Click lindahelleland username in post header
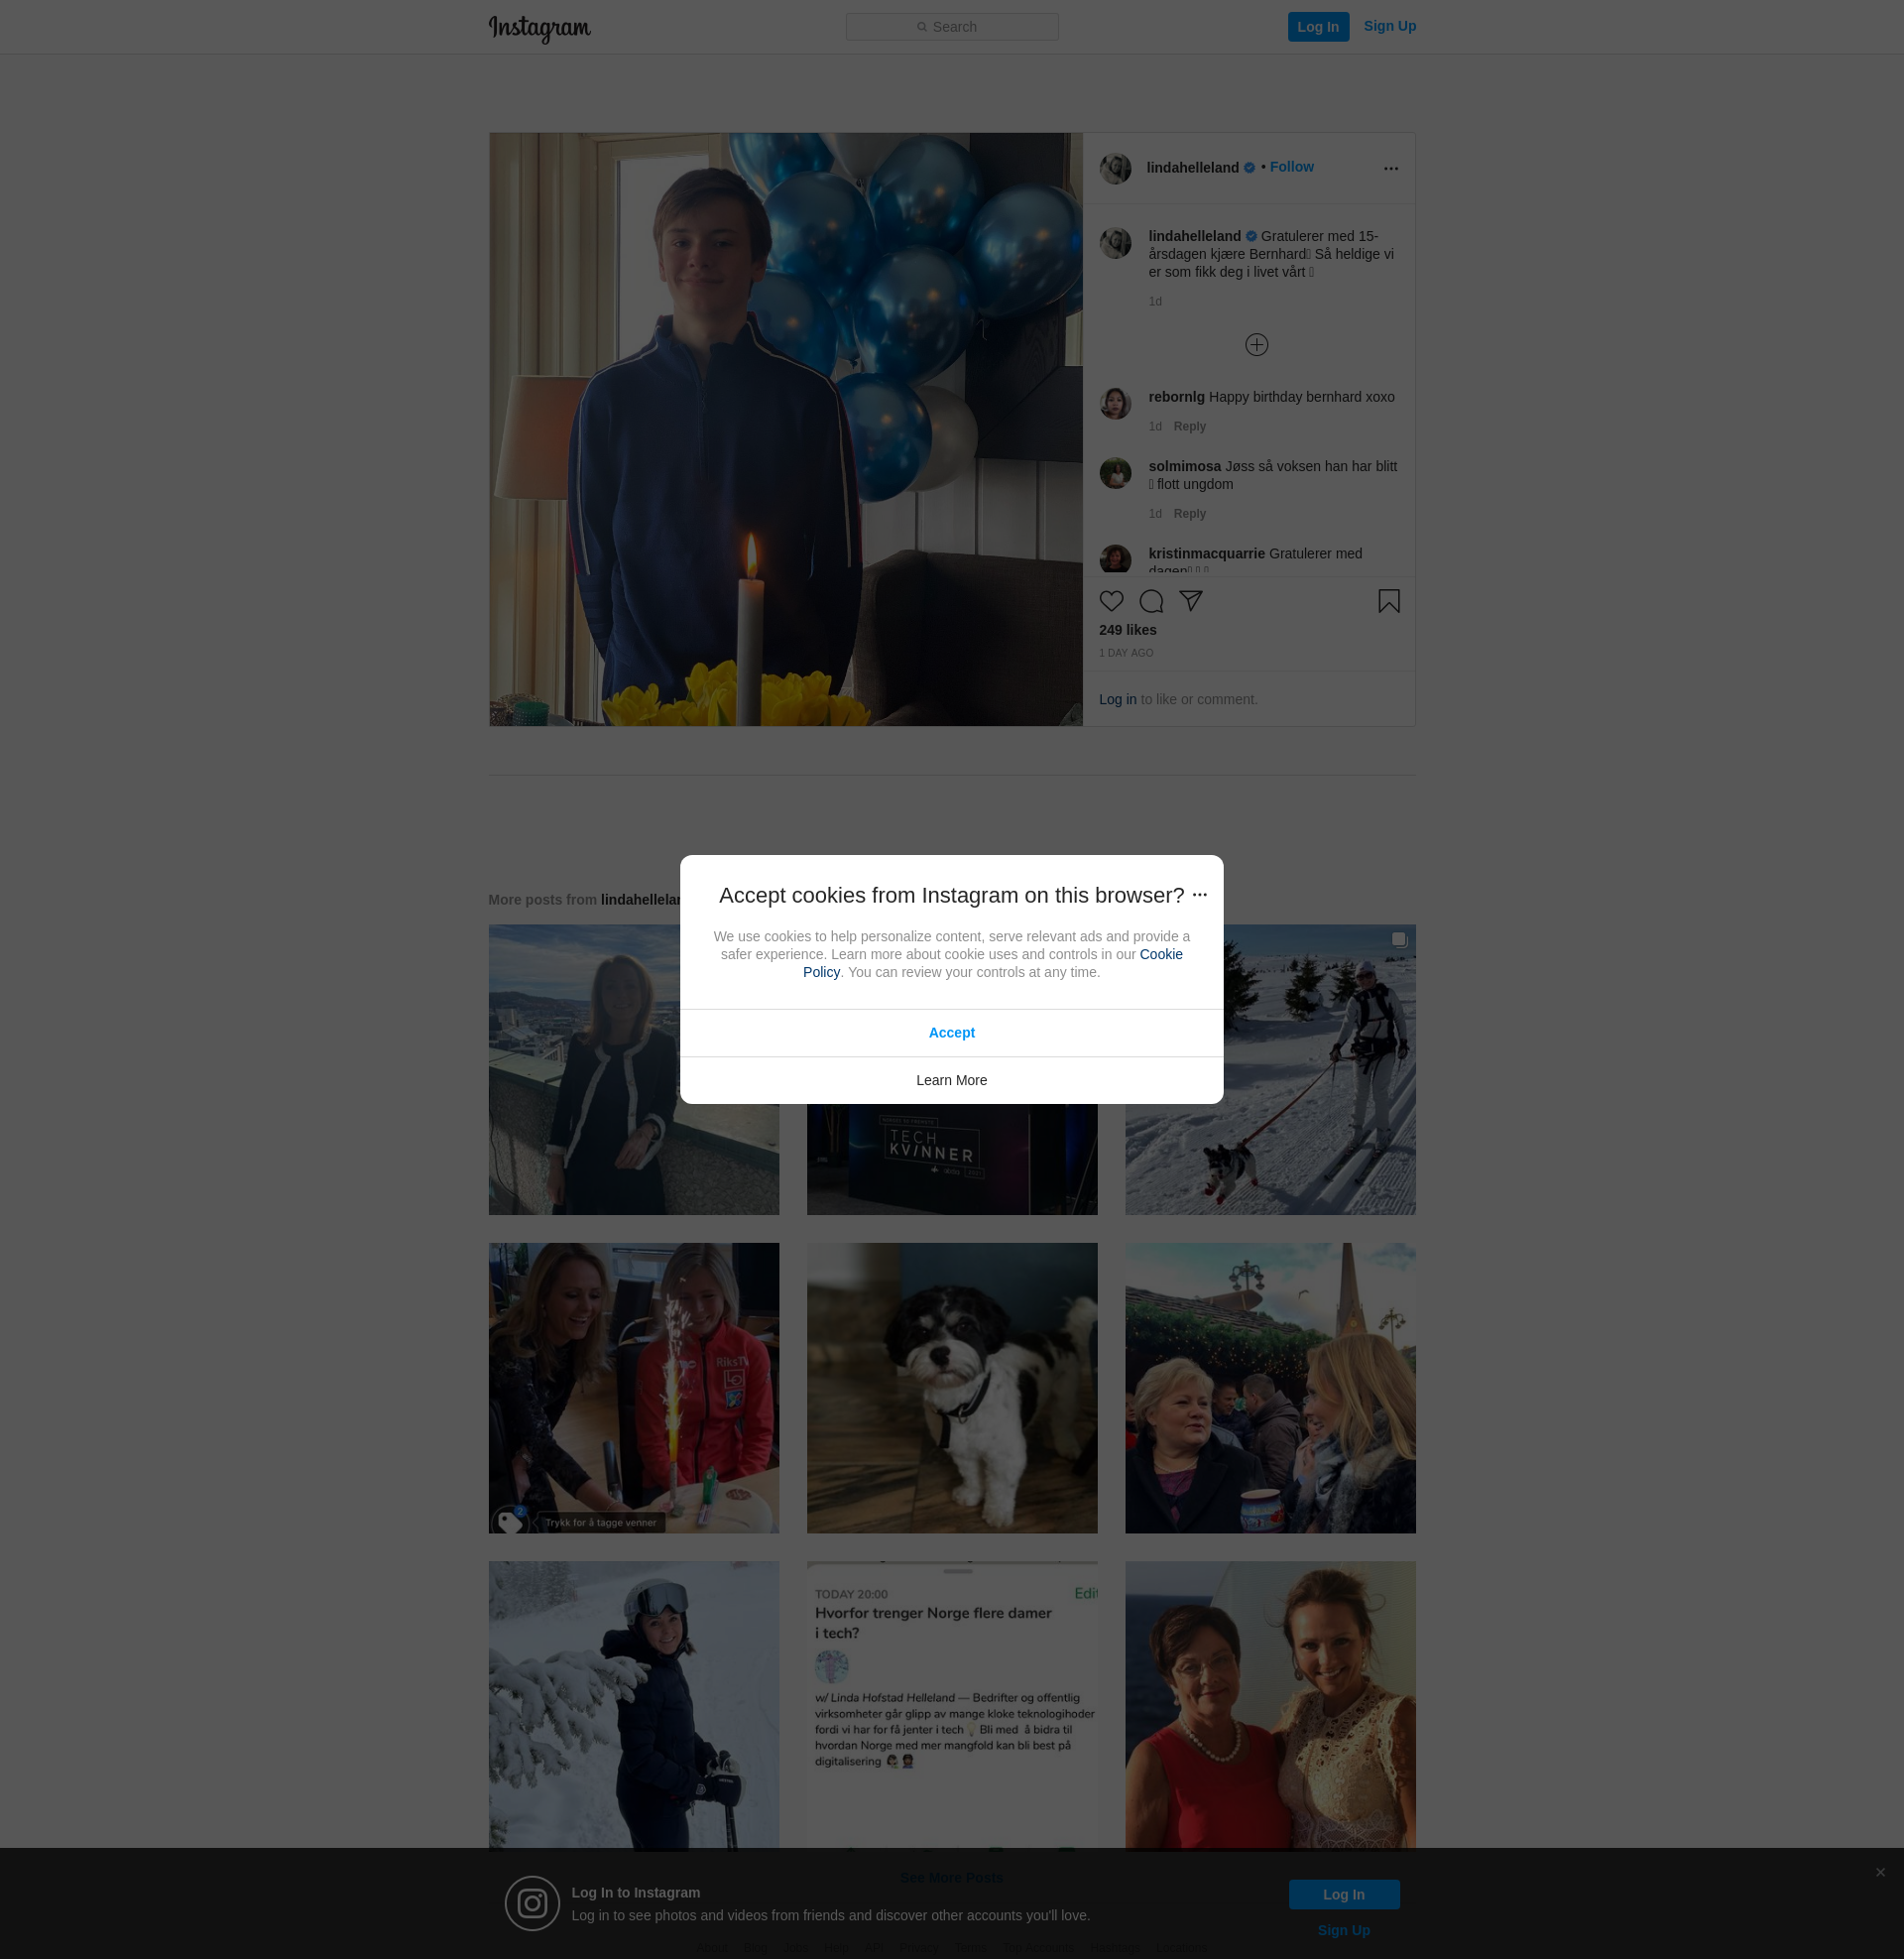Screen dimensions: 1904x1959 point(1192,168)
